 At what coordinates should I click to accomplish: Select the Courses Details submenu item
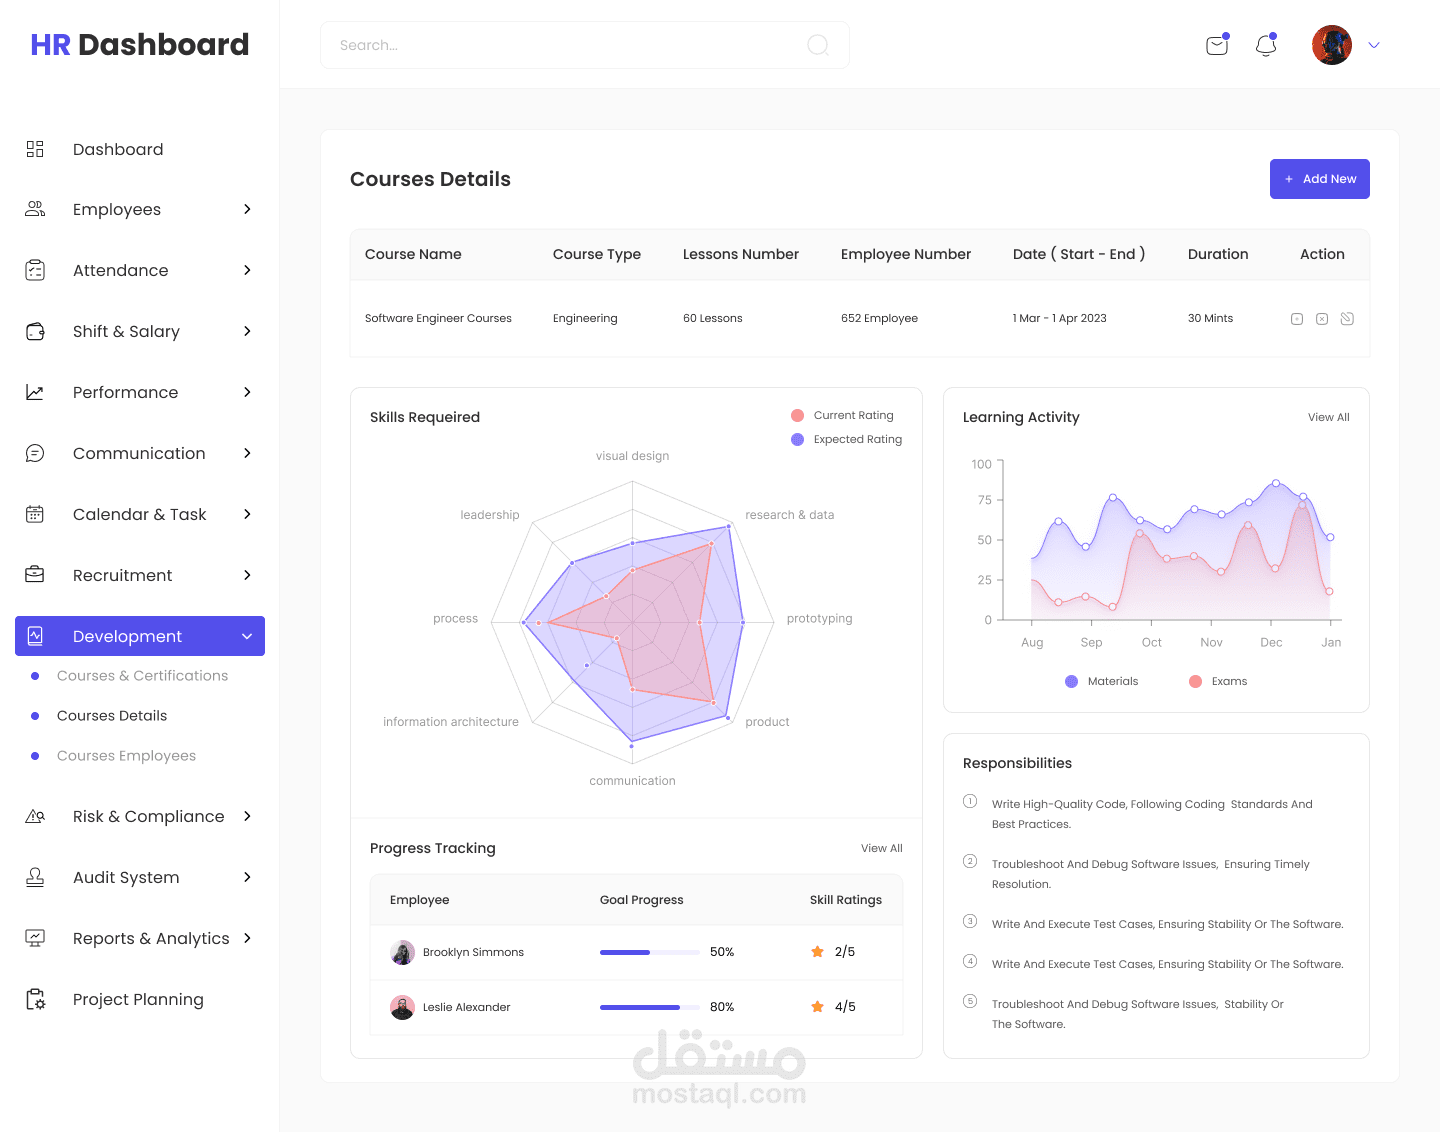click(112, 716)
